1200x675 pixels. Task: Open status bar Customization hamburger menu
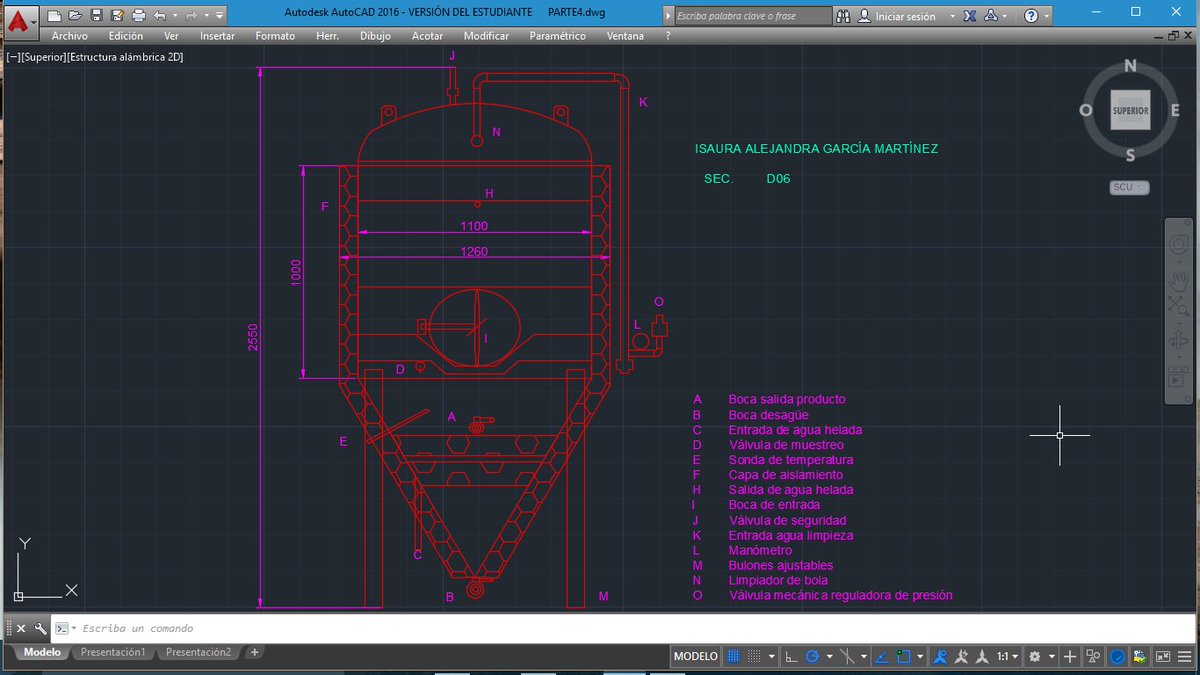click(x=1184, y=656)
